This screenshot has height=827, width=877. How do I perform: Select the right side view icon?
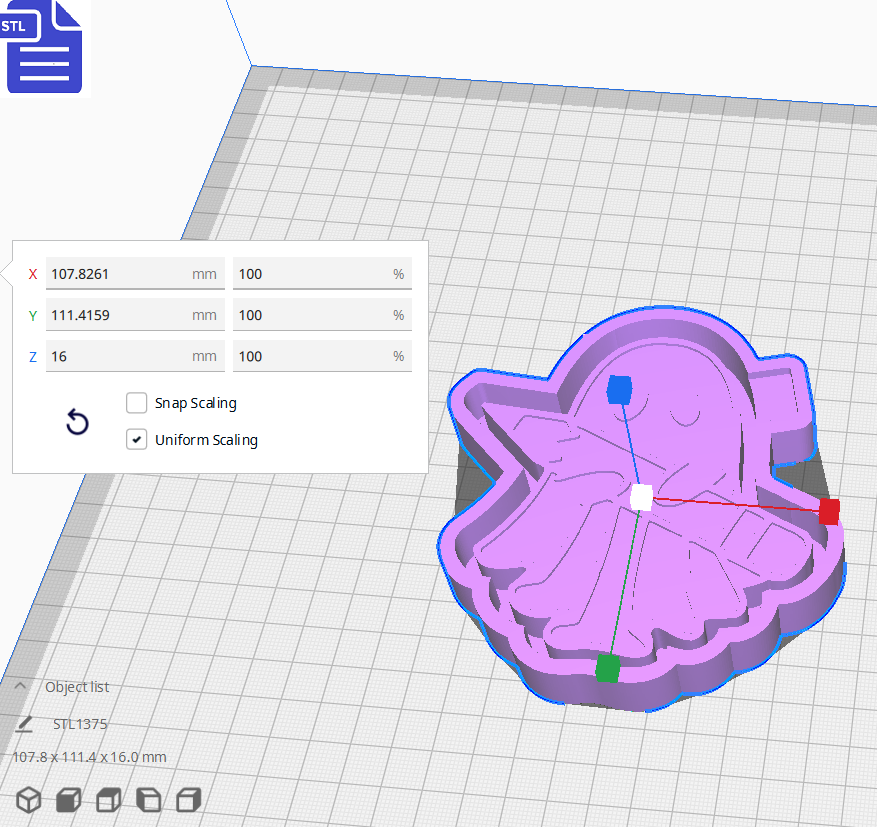pos(188,800)
